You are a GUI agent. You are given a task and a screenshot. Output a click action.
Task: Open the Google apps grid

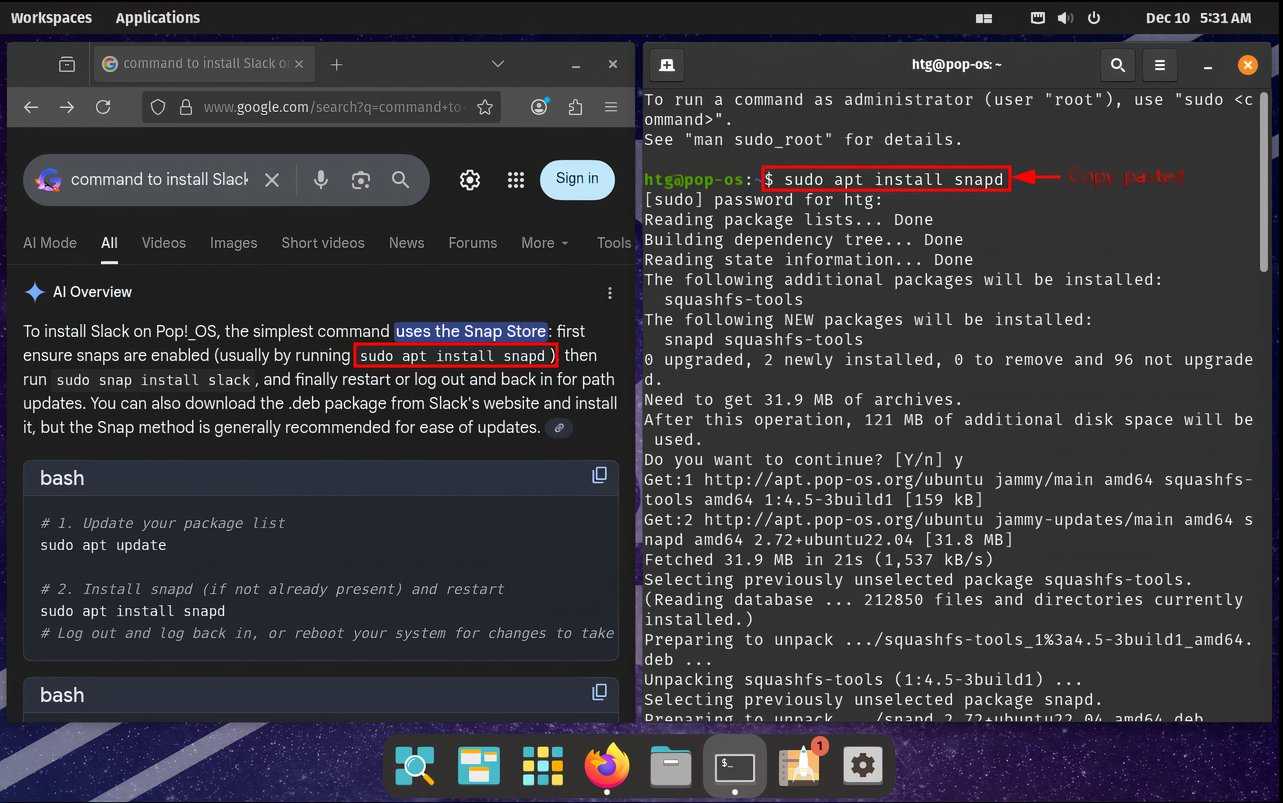[x=516, y=180]
